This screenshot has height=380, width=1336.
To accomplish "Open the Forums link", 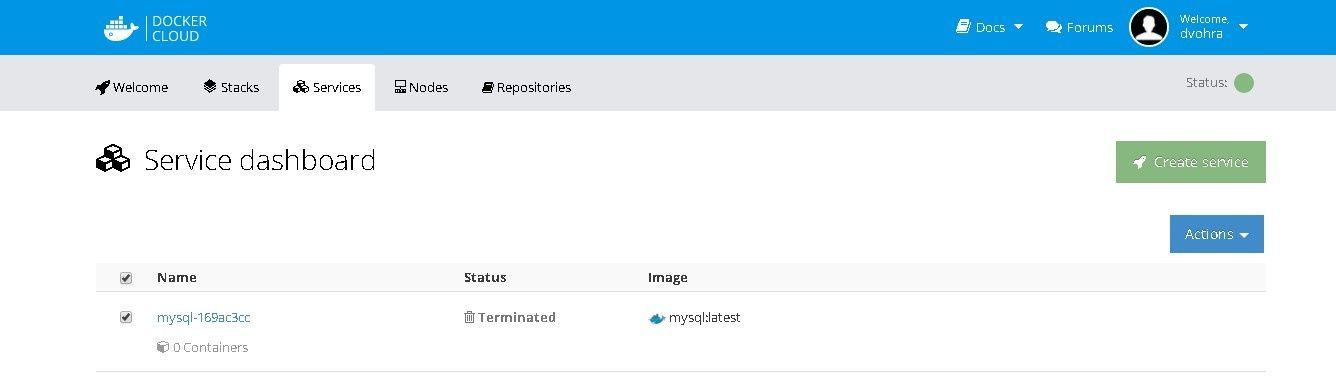I will 1079,27.
